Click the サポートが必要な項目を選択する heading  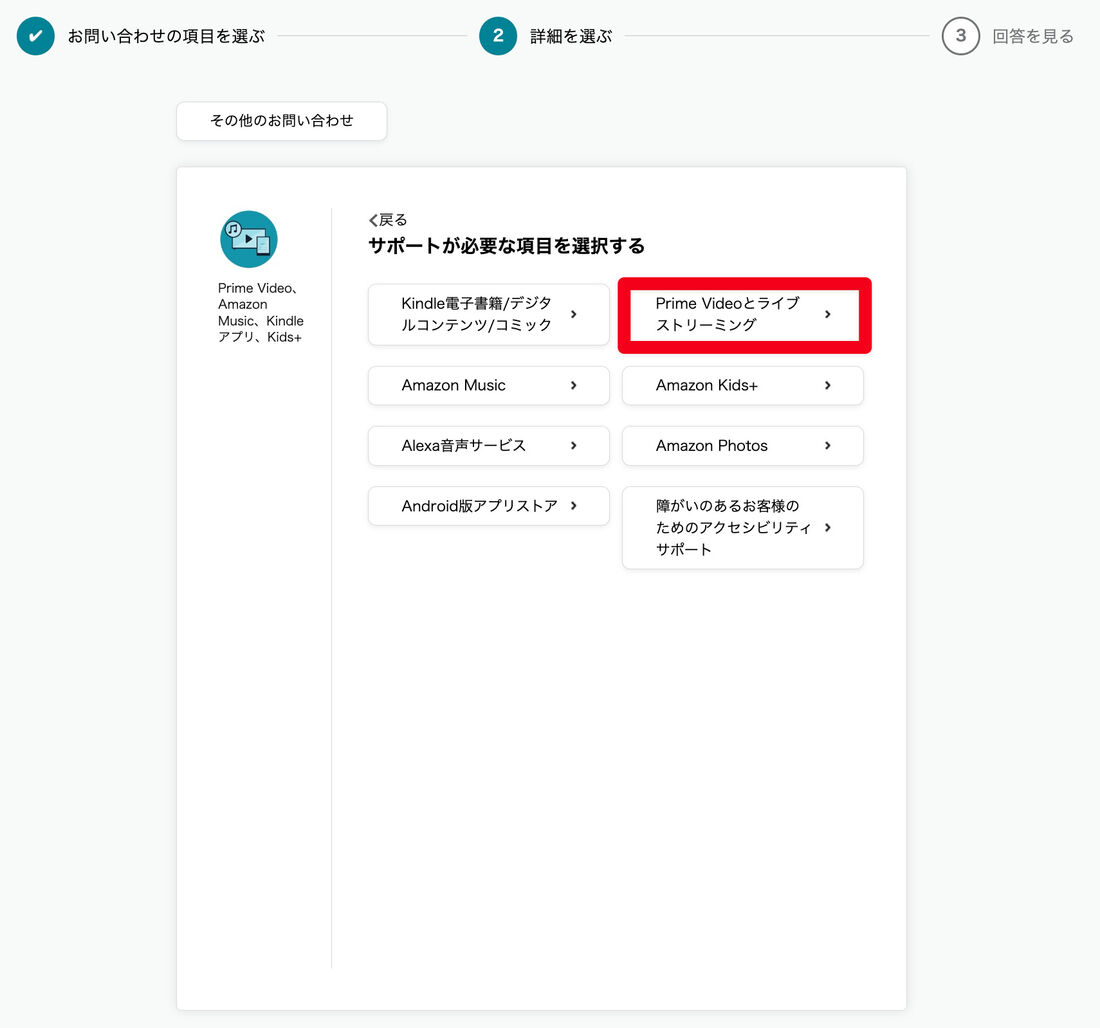(507, 246)
